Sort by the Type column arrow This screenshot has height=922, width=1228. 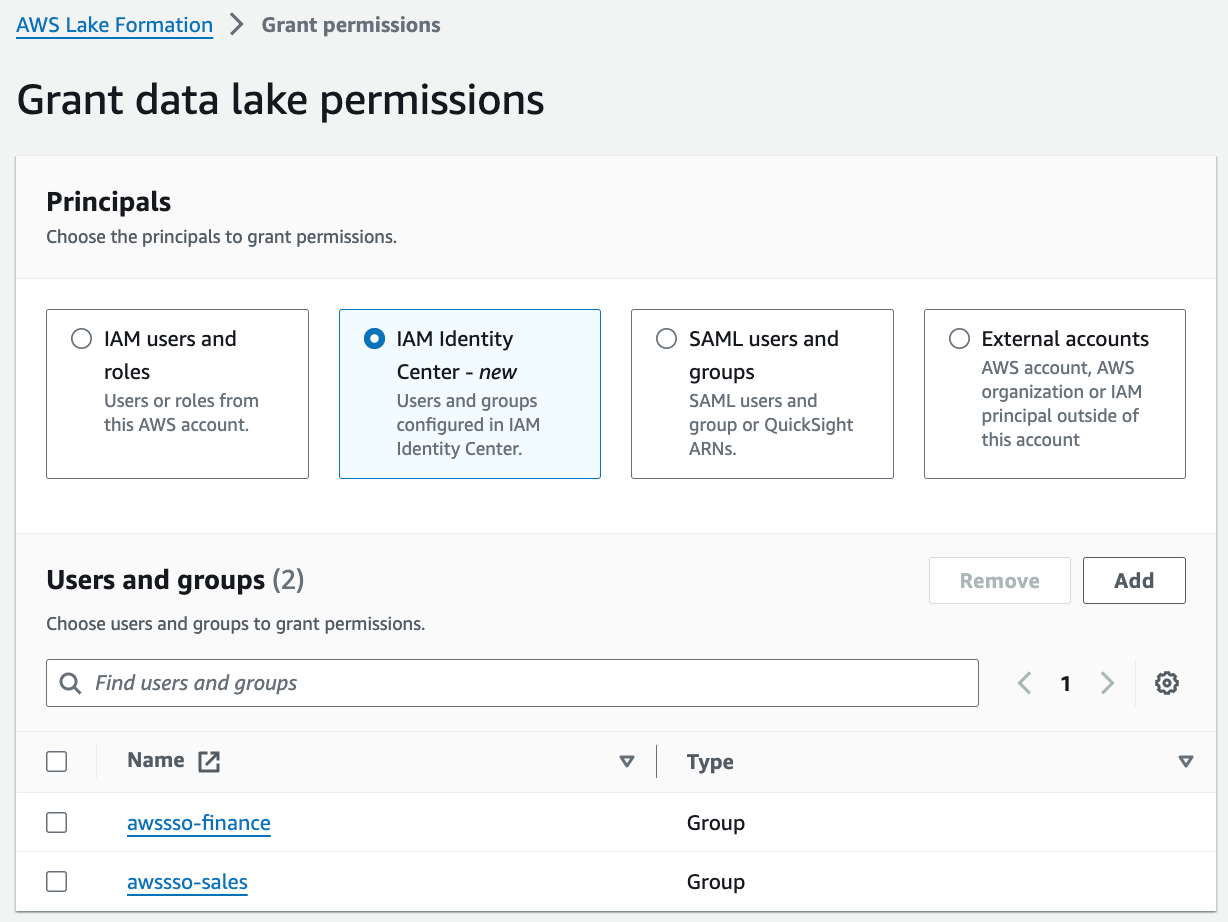tap(1185, 762)
